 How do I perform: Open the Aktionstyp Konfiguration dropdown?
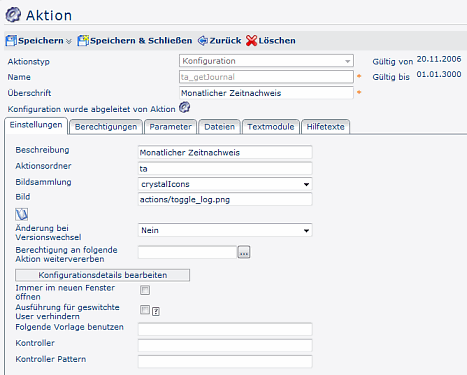point(266,61)
